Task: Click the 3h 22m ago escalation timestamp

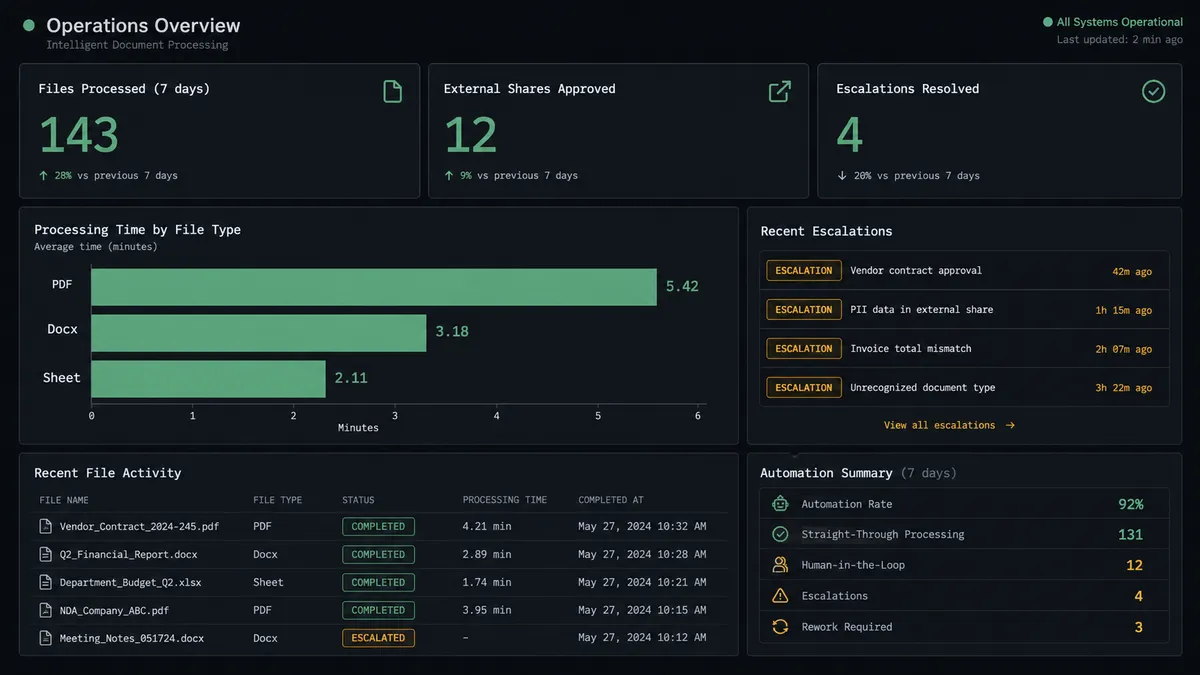Action: point(1123,388)
